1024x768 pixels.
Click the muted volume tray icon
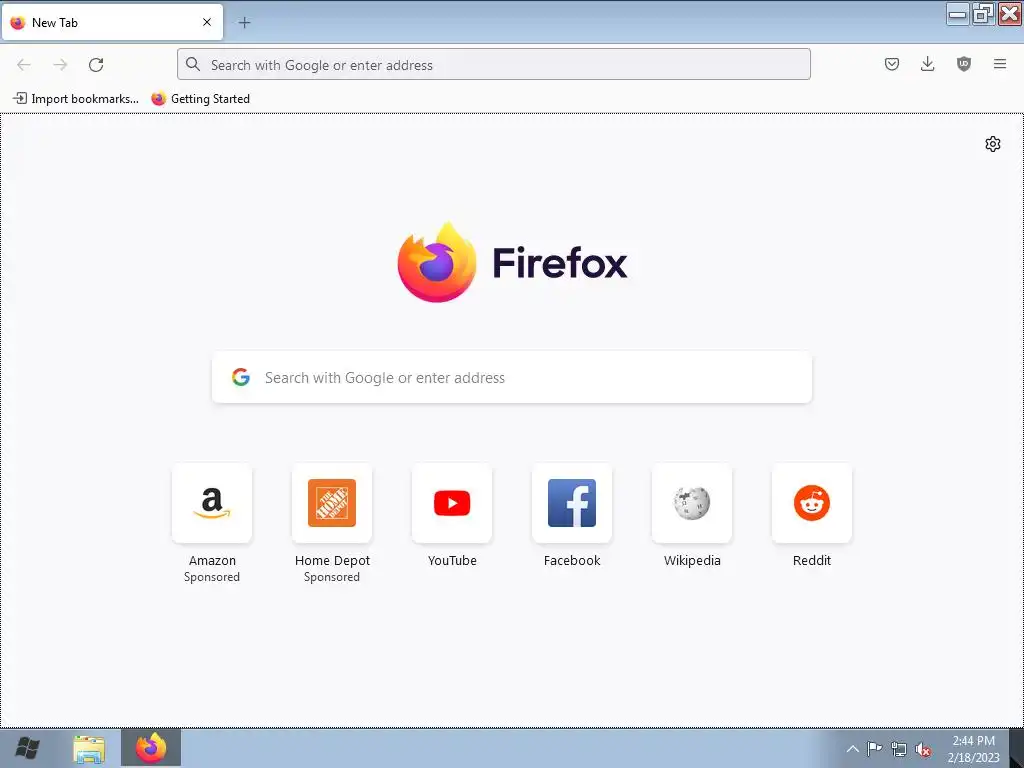pyautogui.click(x=923, y=749)
